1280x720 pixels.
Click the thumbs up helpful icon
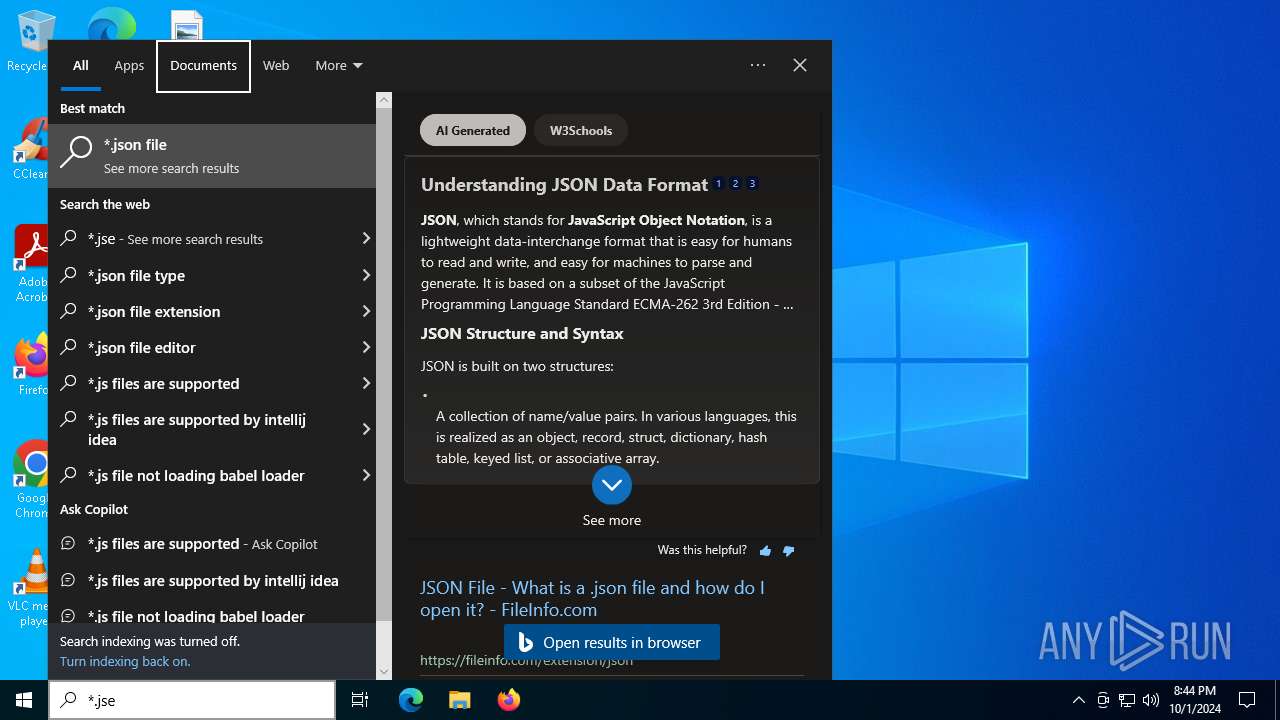click(765, 550)
